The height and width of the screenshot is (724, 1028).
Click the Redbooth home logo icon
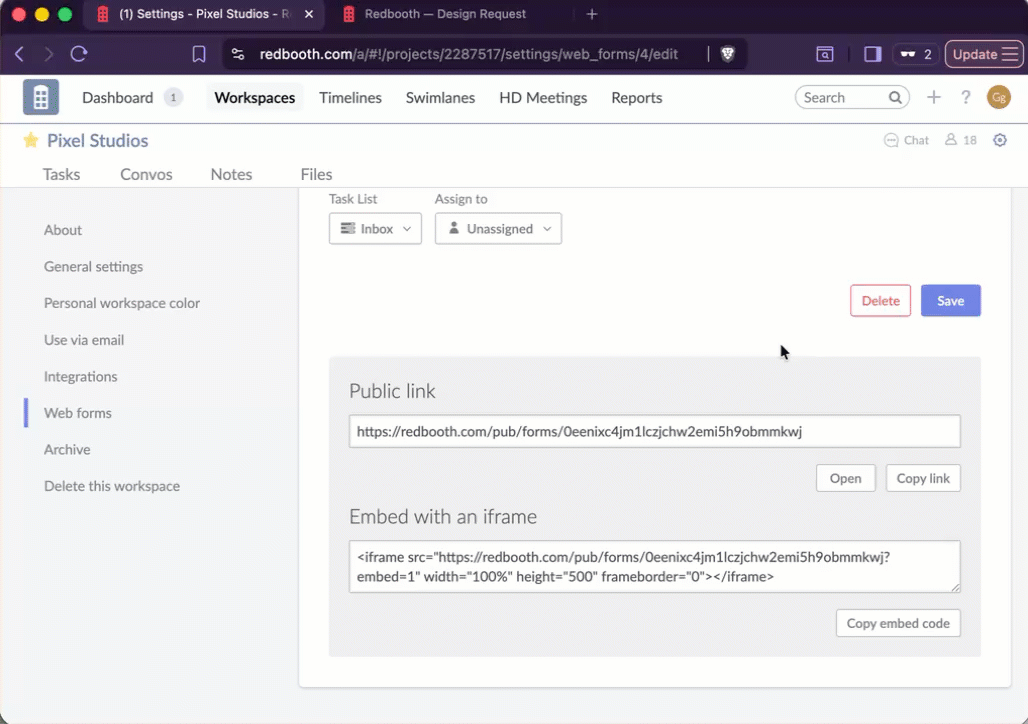tap(41, 97)
